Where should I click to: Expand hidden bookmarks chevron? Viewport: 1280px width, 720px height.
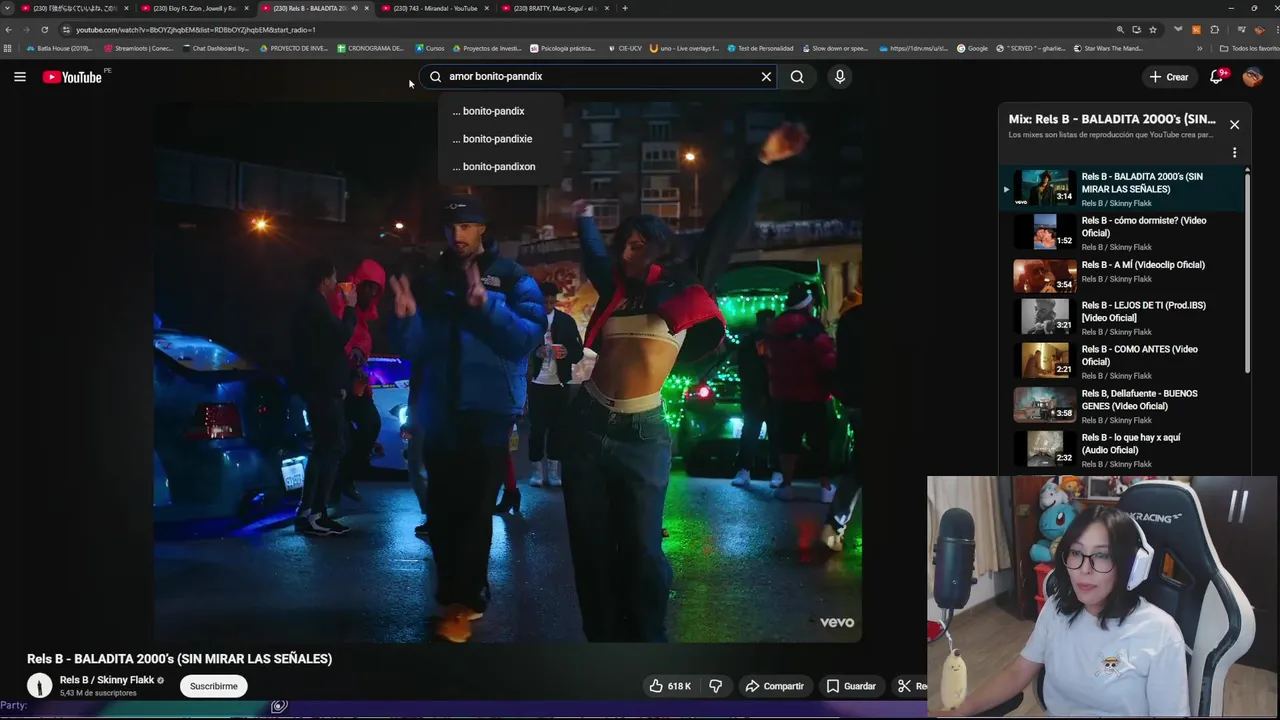tap(1199, 48)
